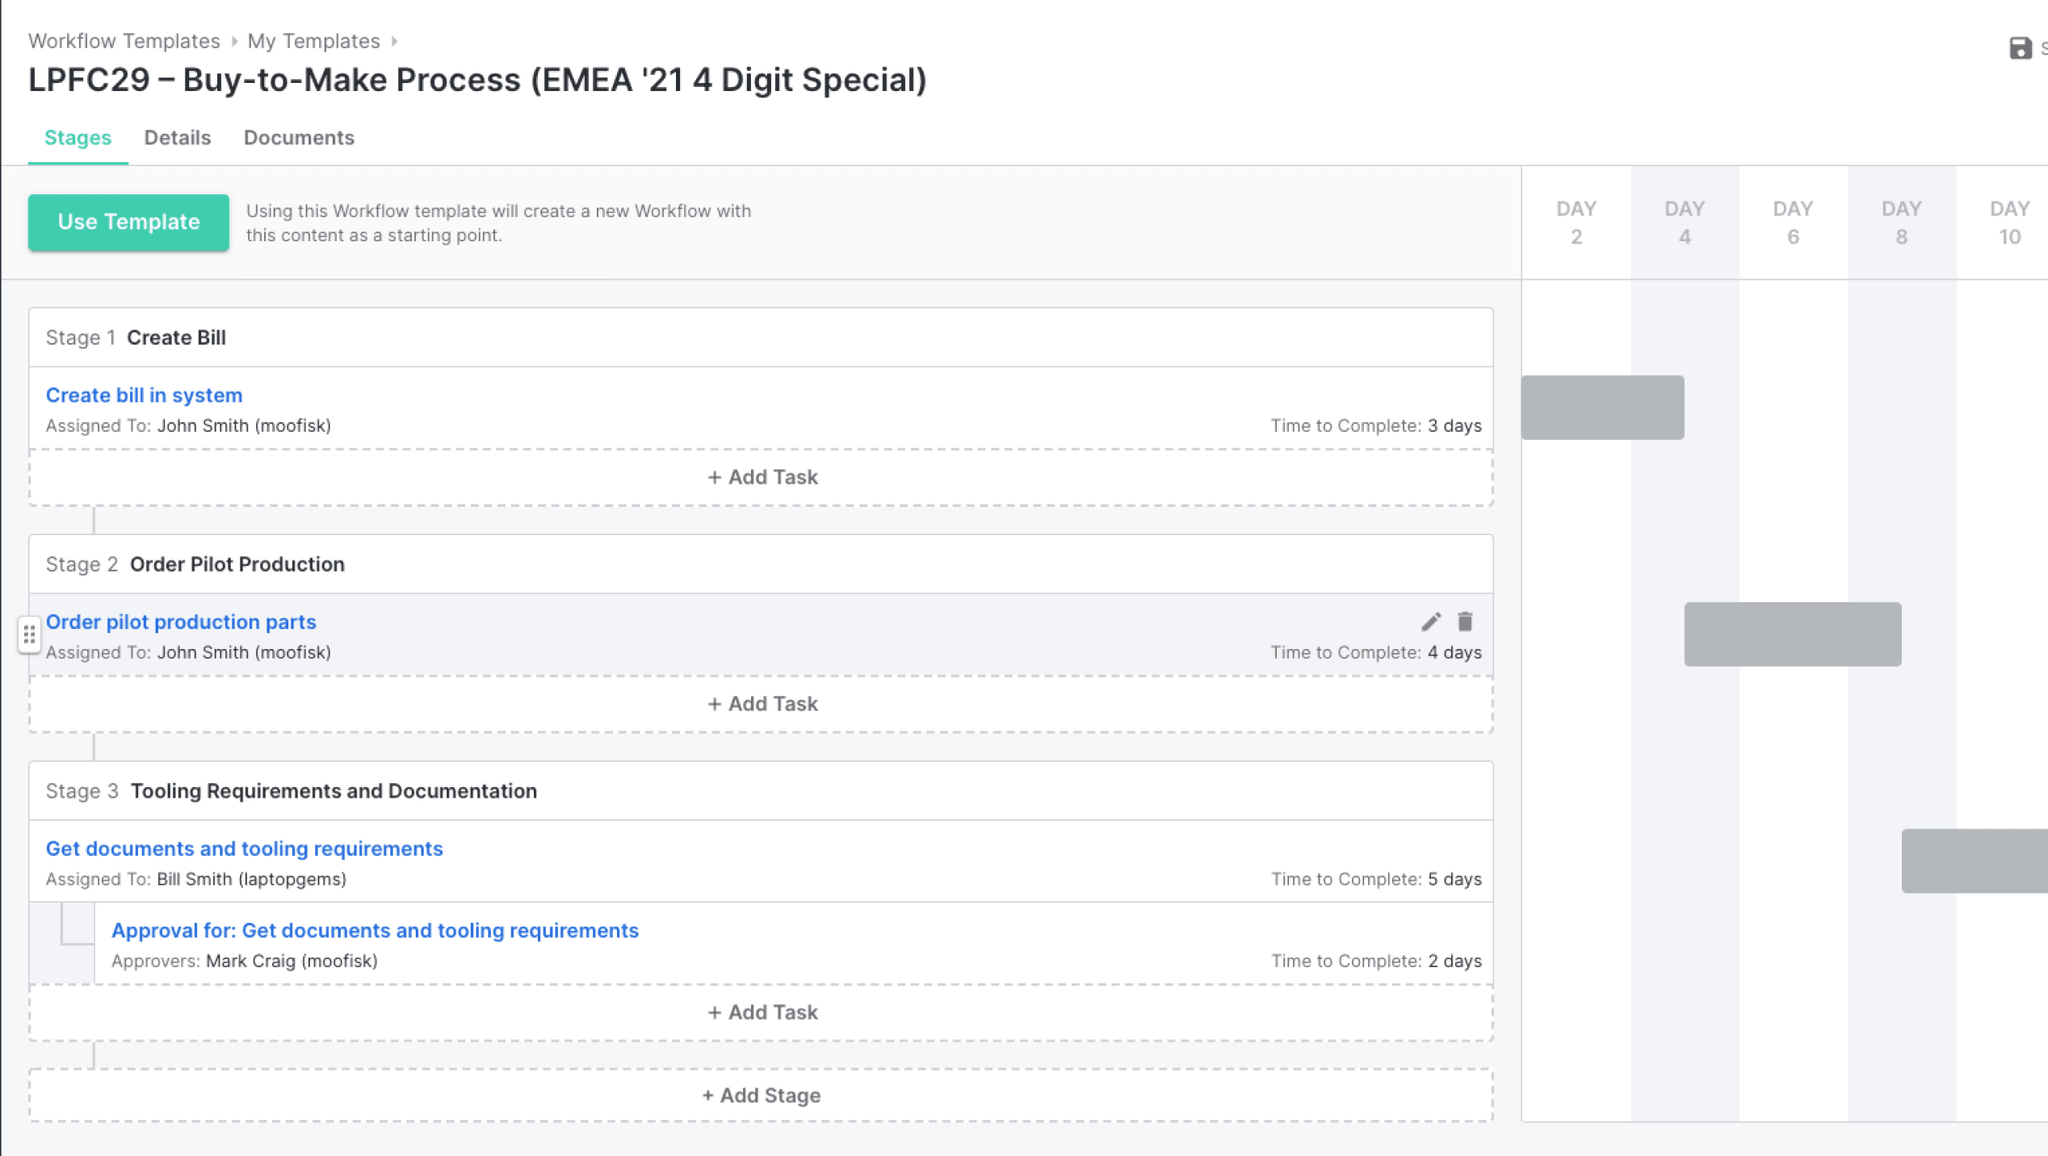Viewport: 2048px width, 1156px height.
Task: Click the trash delete icon on Order pilot task
Action: (x=1465, y=622)
